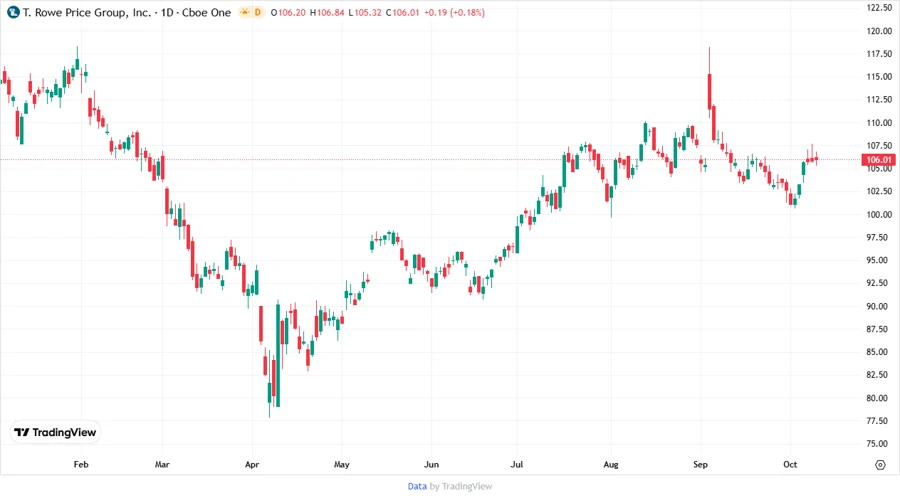The width and height of the screenshot is (900, 498).
Task: Click the 75.00 price axis label
Action: (x=879, y=444)
